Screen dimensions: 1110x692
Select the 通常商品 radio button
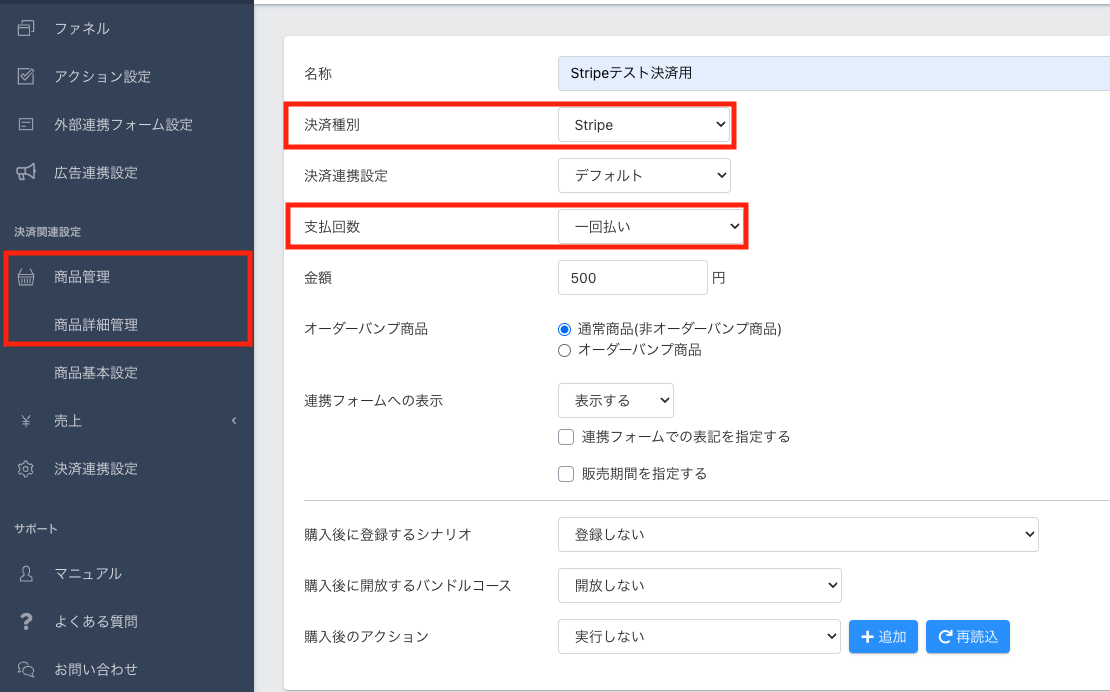click(x=564, y=329)
